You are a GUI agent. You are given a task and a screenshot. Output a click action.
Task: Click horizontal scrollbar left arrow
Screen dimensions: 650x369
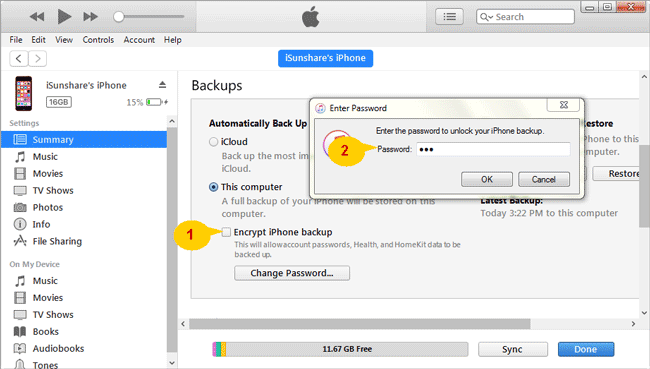[x=183, y=323]
